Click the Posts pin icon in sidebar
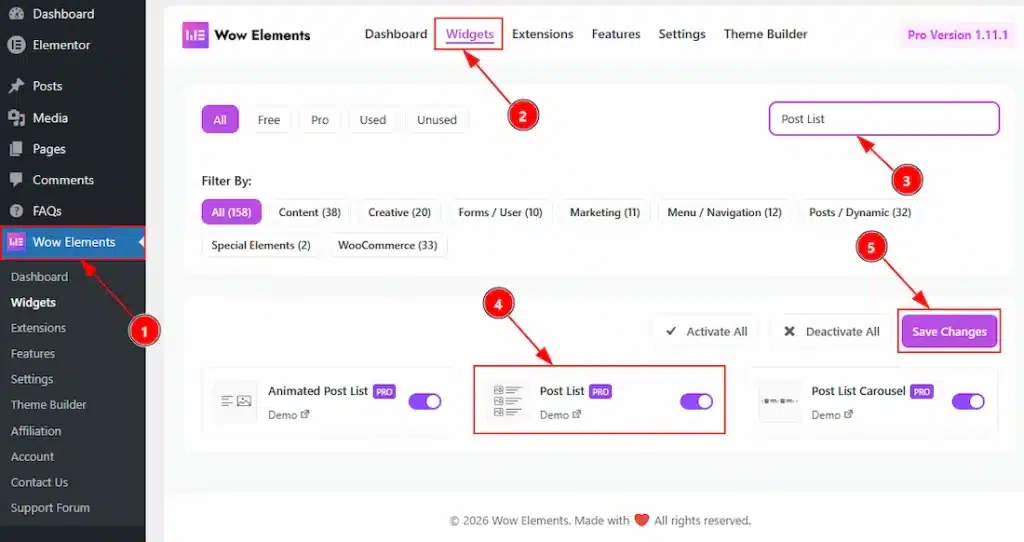This screenshot has width=1024, height=542. 16,86
